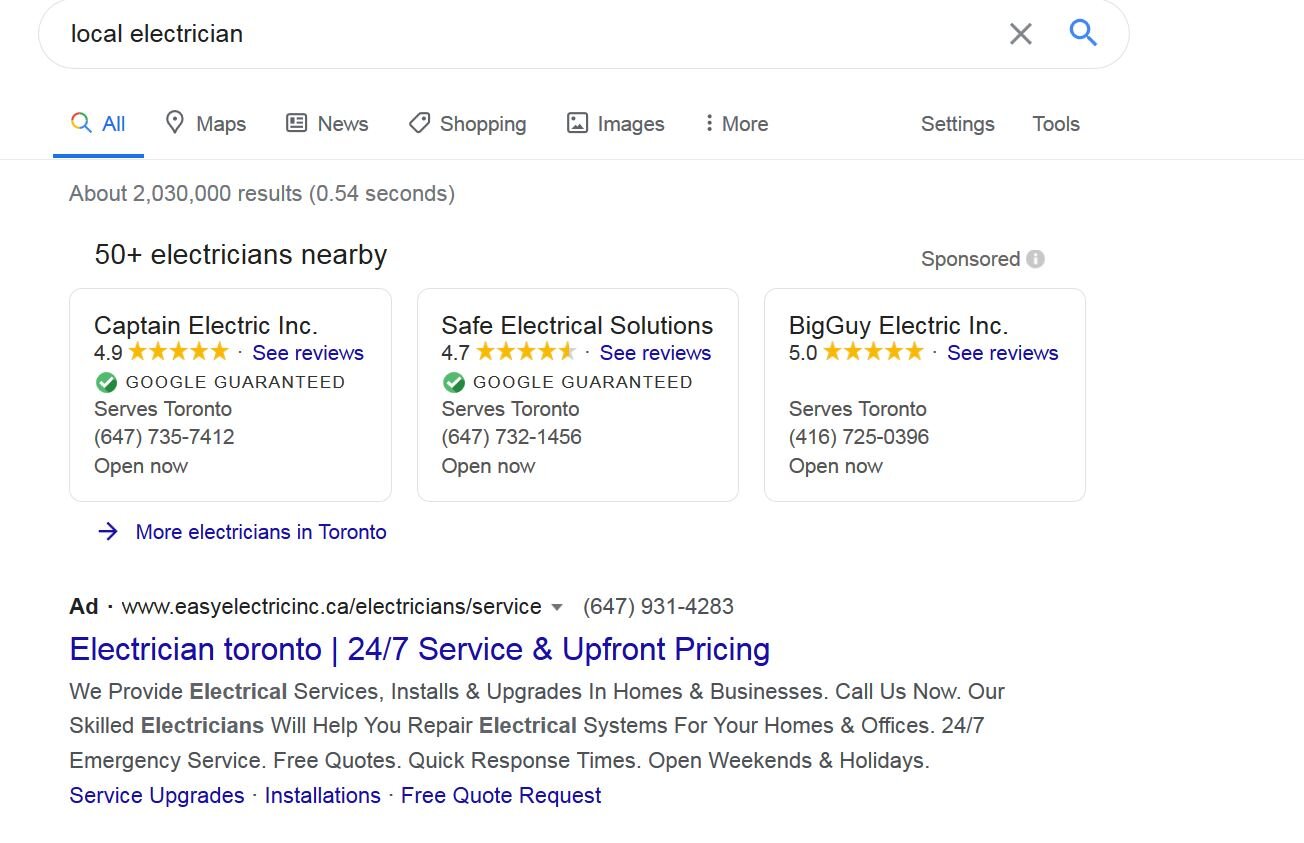Open the Tools menu

click(x=1056, y=124)
